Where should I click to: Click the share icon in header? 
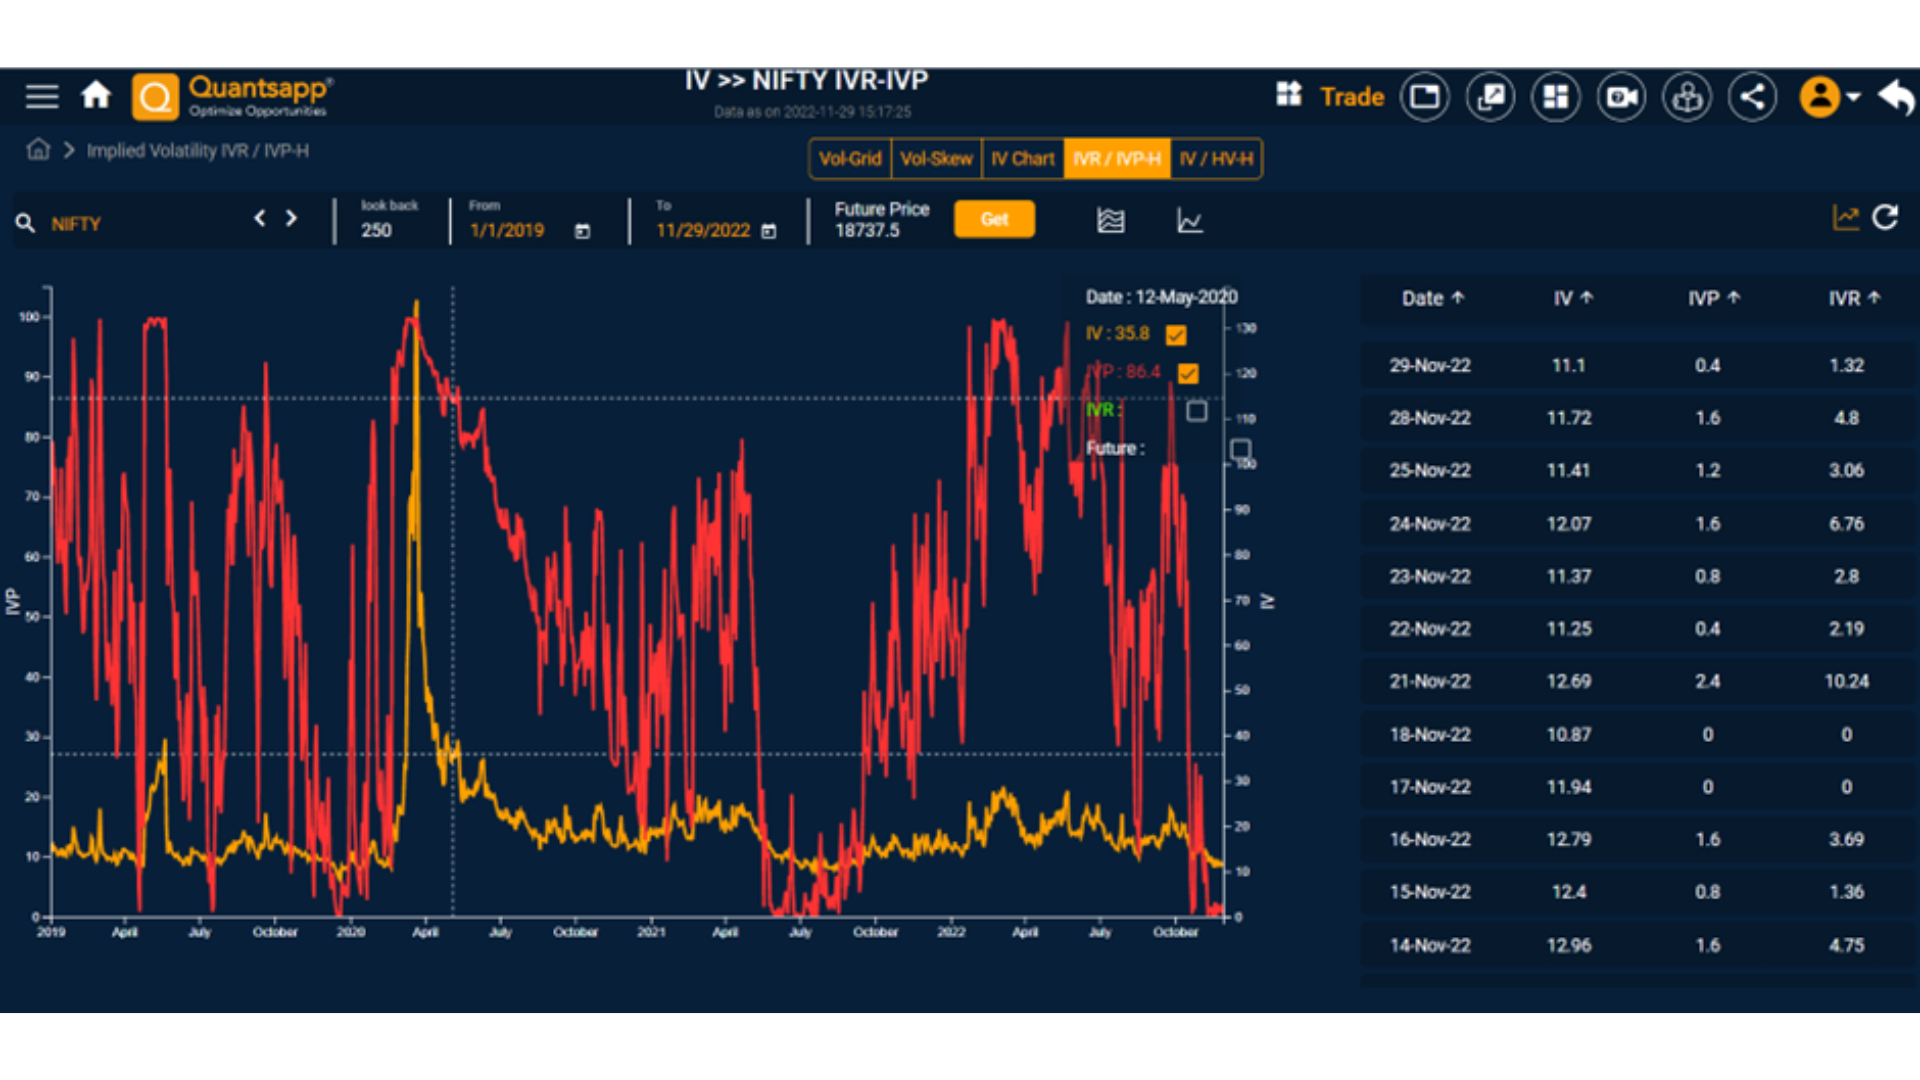1752,97
